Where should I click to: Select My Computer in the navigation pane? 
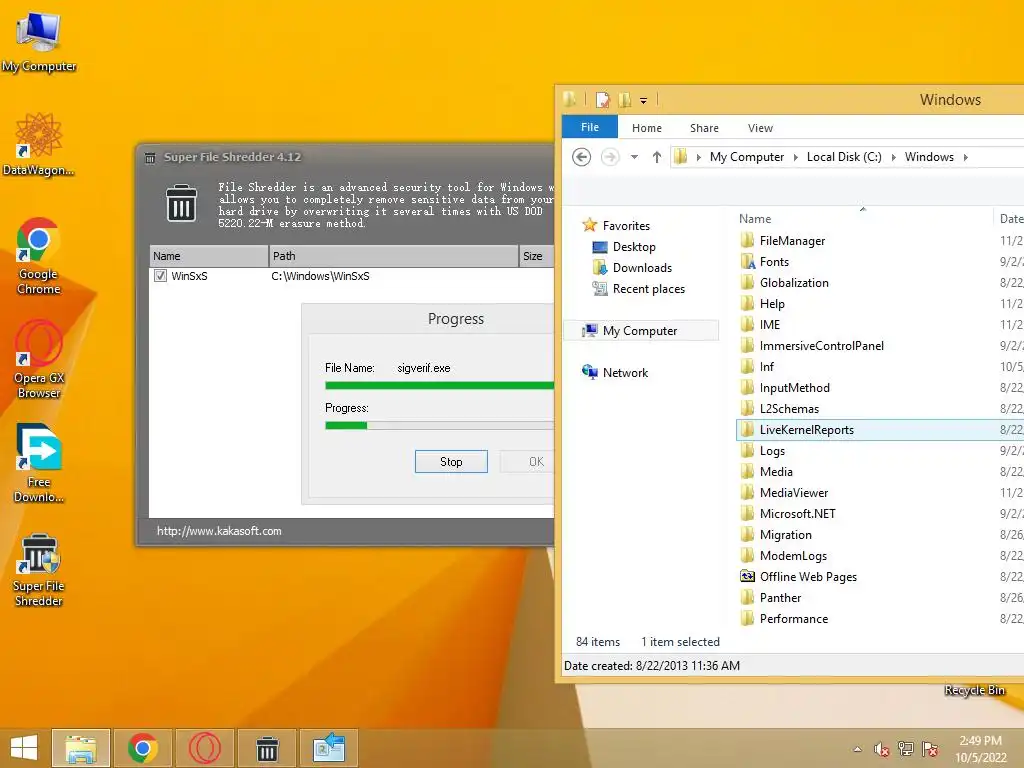[x=639, y=330]
